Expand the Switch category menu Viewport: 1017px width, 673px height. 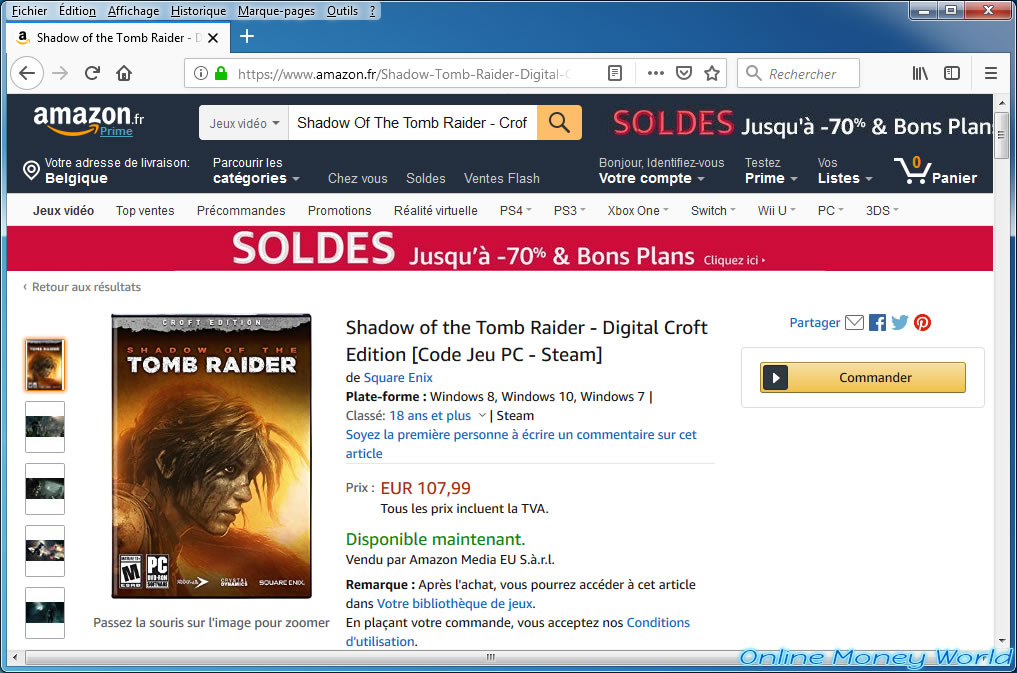pyautogui.click(x=713, y=211)
